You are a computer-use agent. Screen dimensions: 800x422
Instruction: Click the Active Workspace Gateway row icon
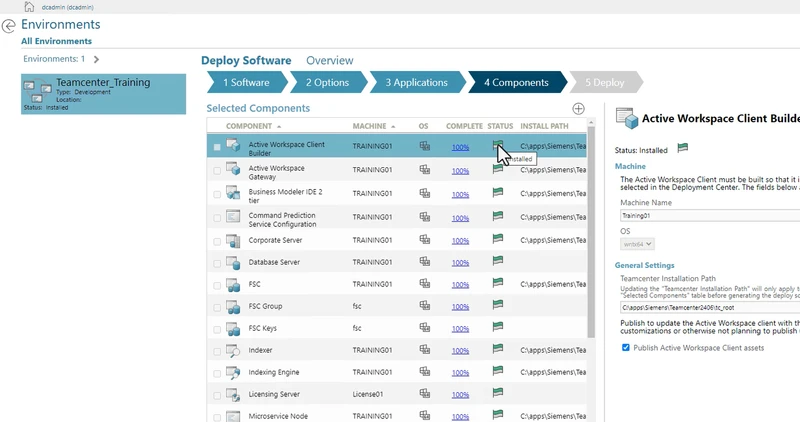coord(233,169)
